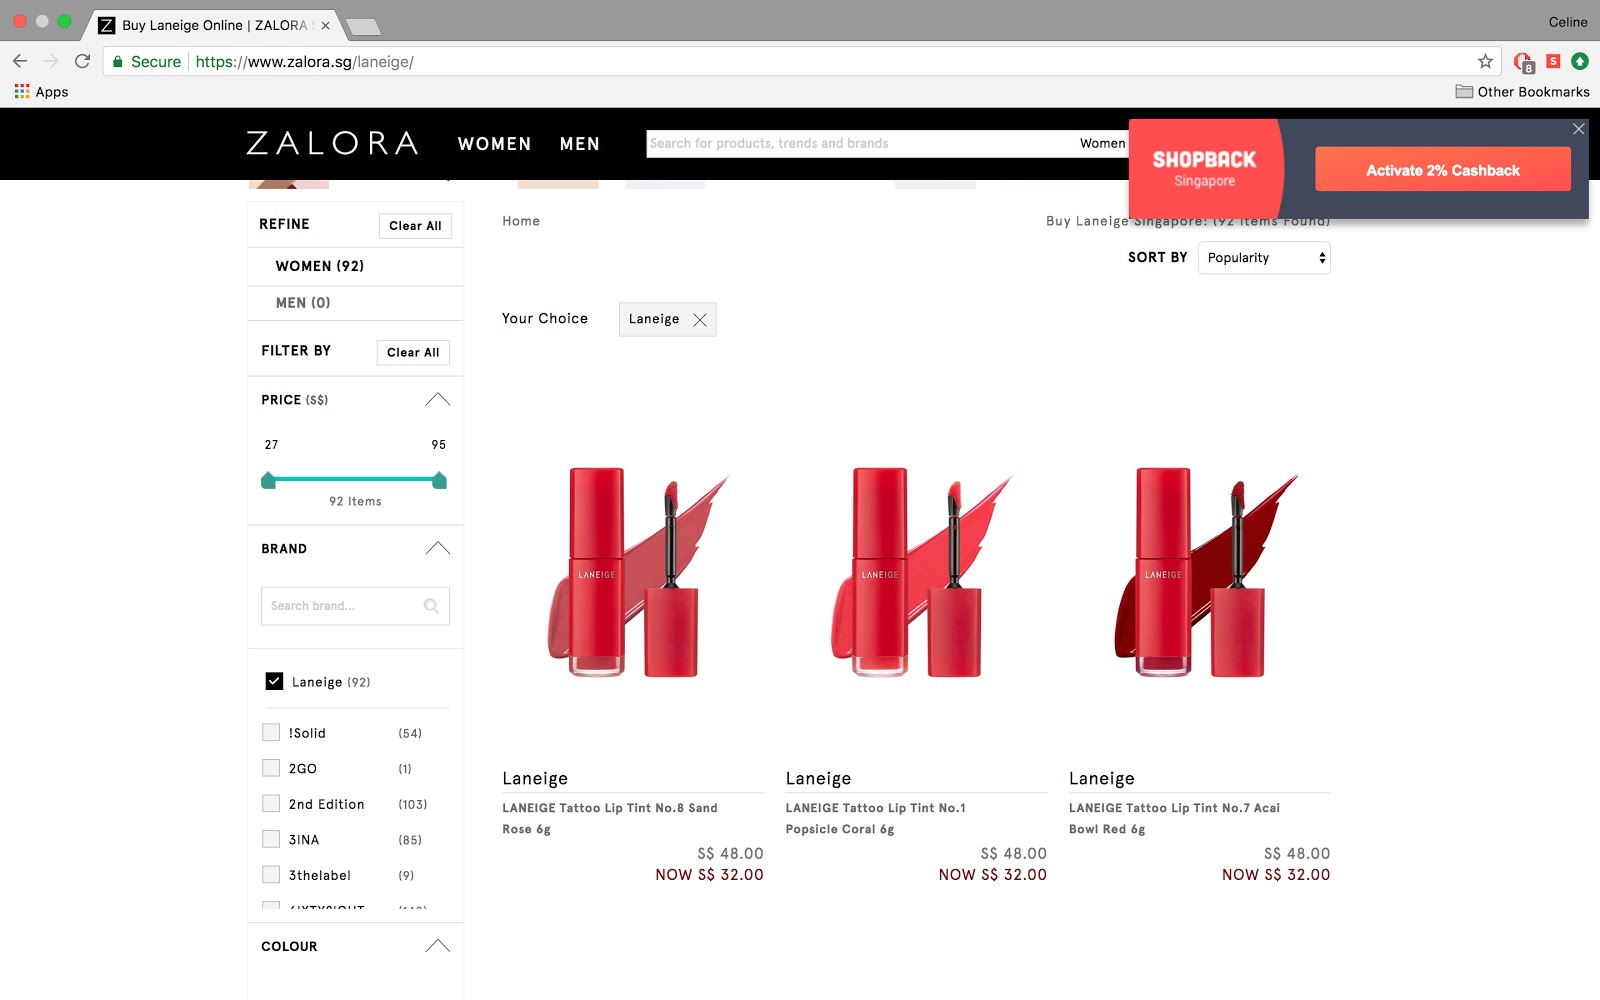Click Clear All next to Refine
The height and width of the screenshot is (1000, 1600).
415,226
